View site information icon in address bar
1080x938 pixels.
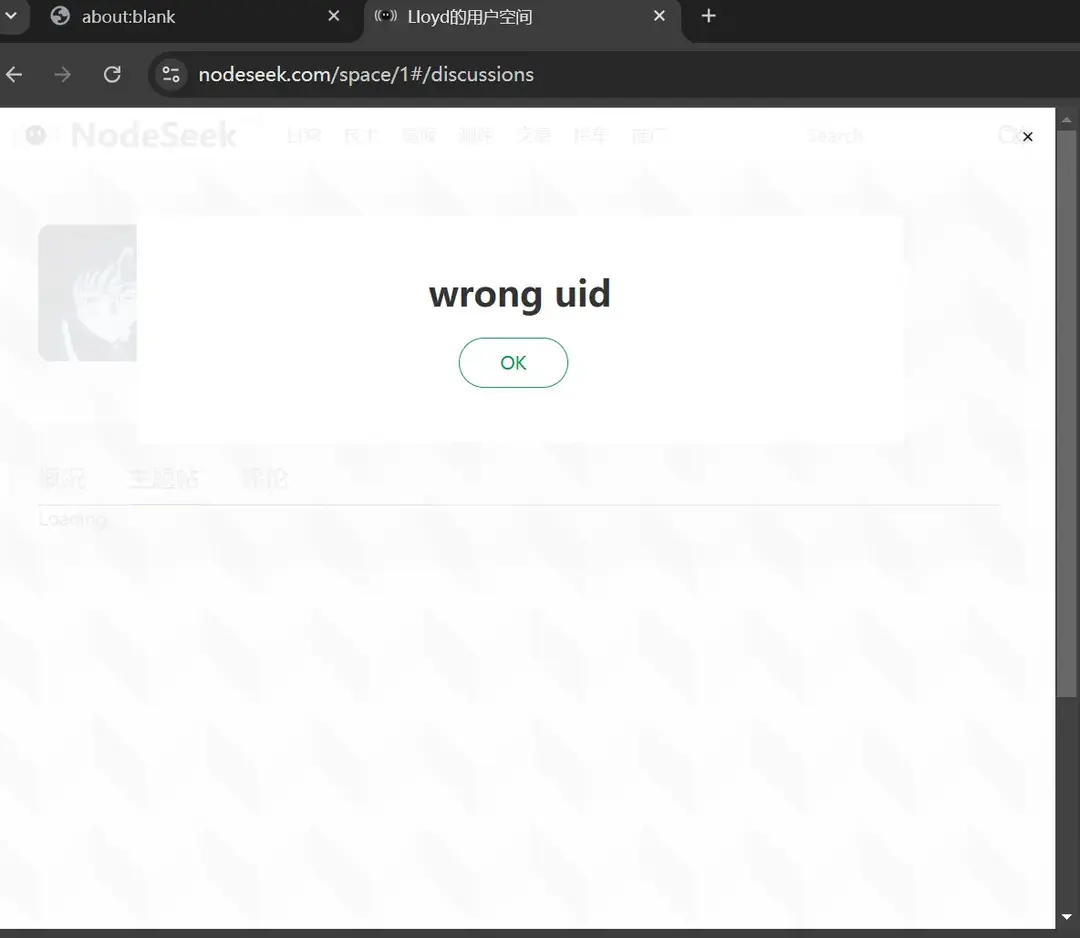tap(171, 75)
